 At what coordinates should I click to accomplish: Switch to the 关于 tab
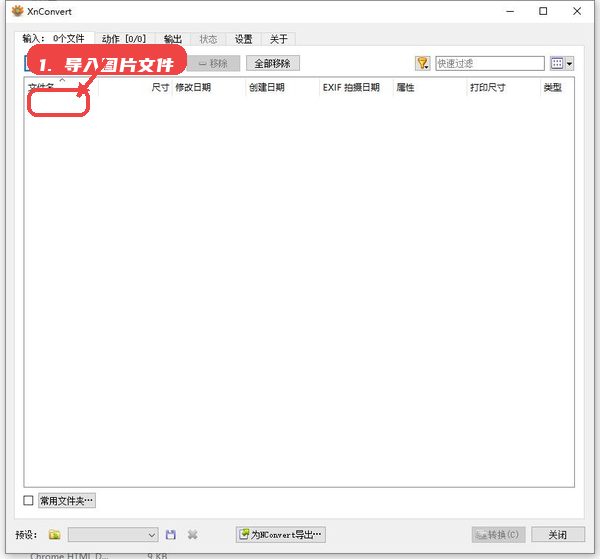pyautogui.click(x=278, y=39)
